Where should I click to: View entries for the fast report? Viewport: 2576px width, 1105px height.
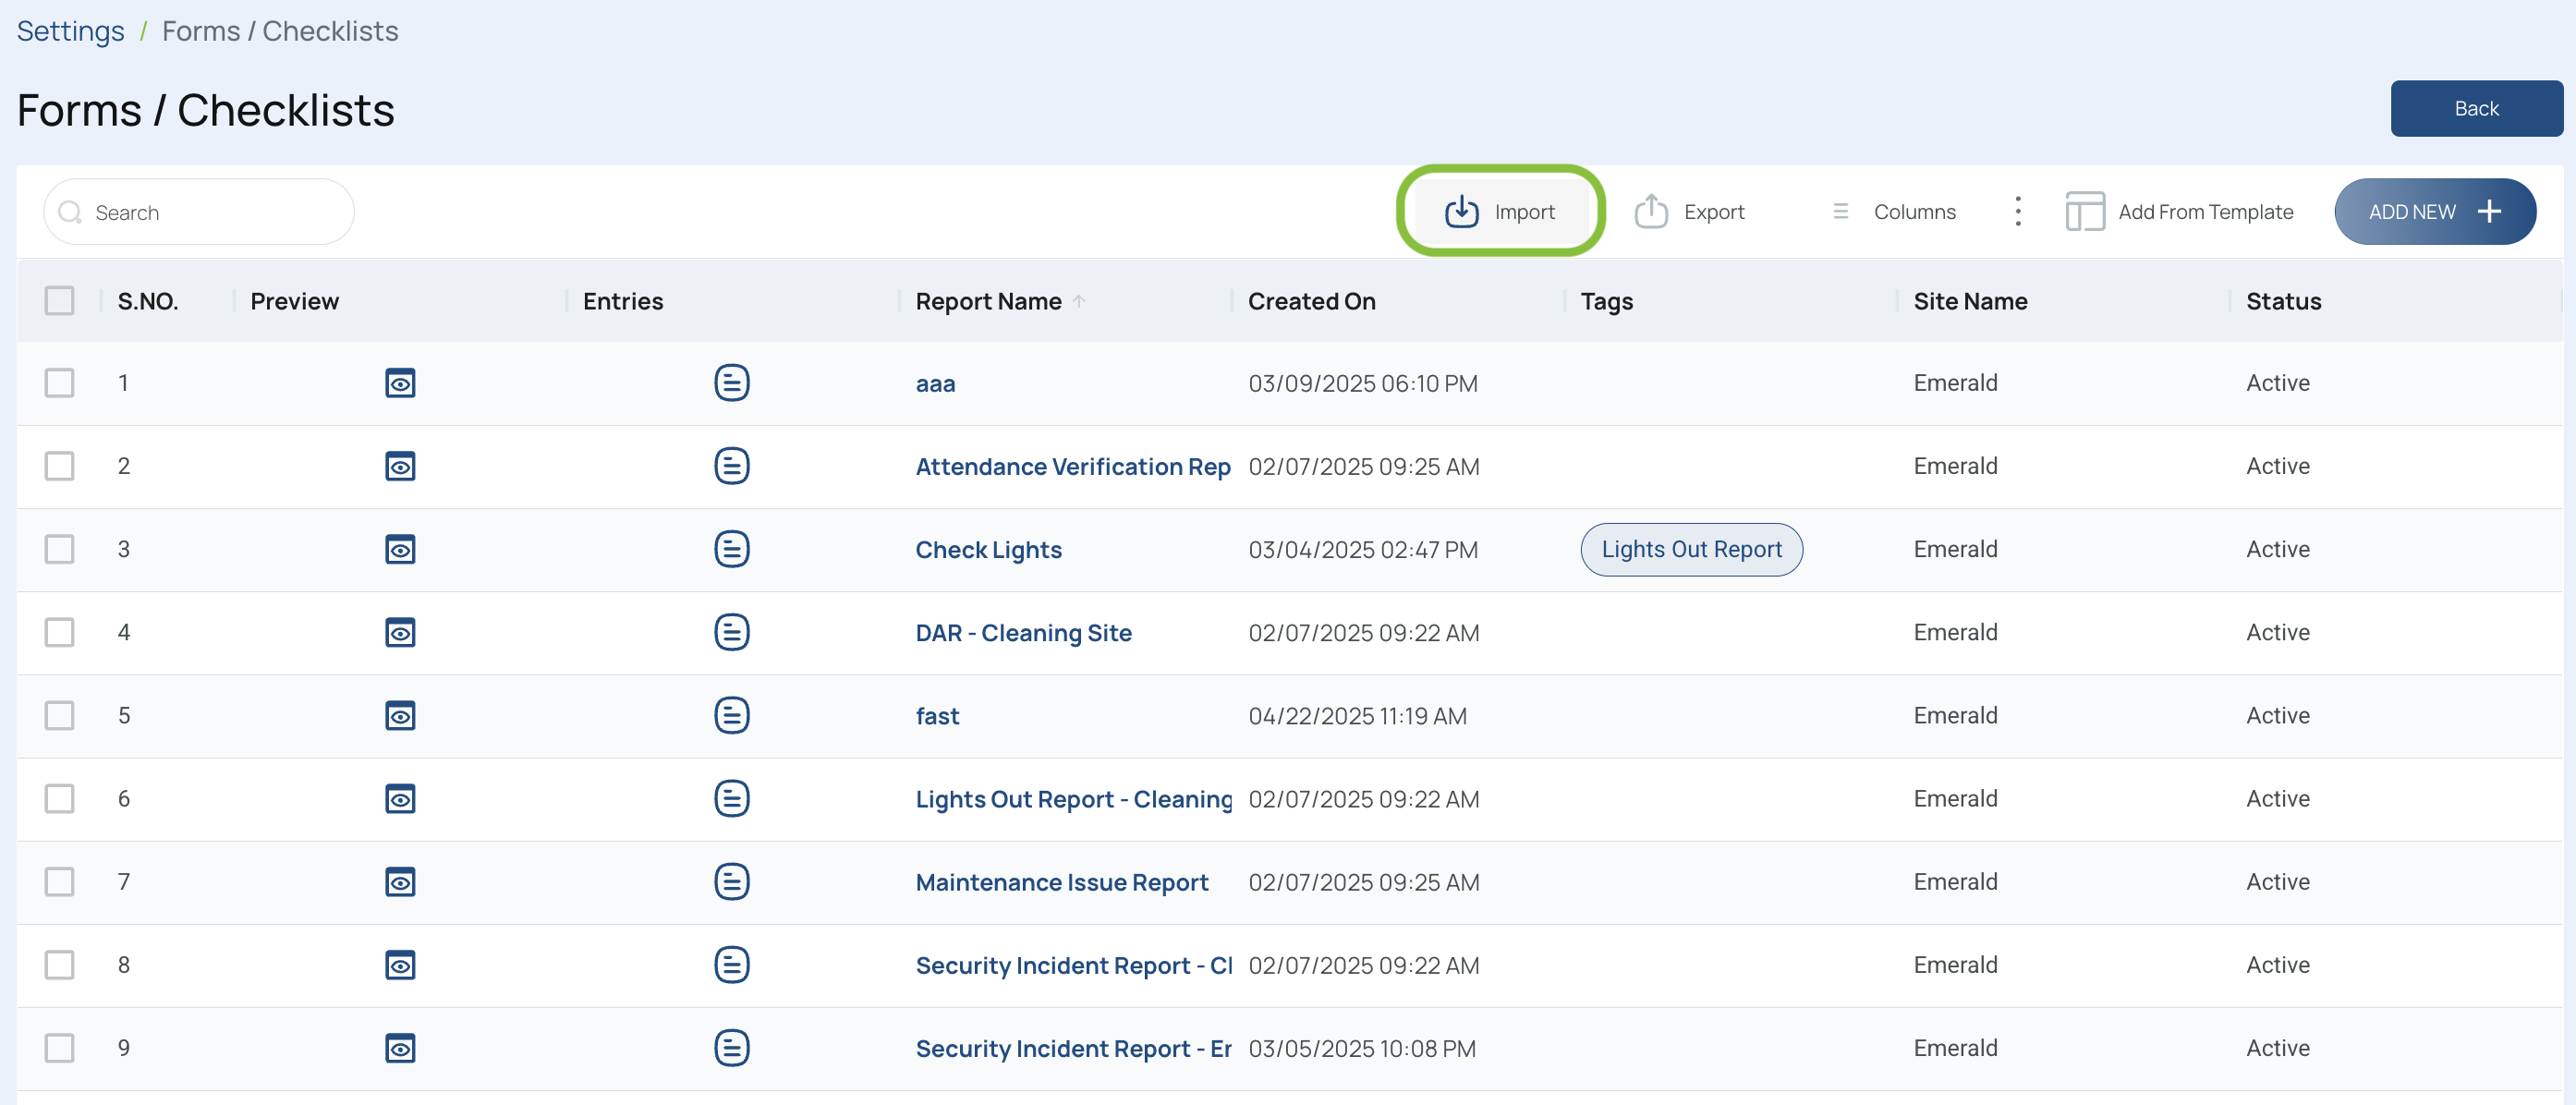click(x=732, y=714)
